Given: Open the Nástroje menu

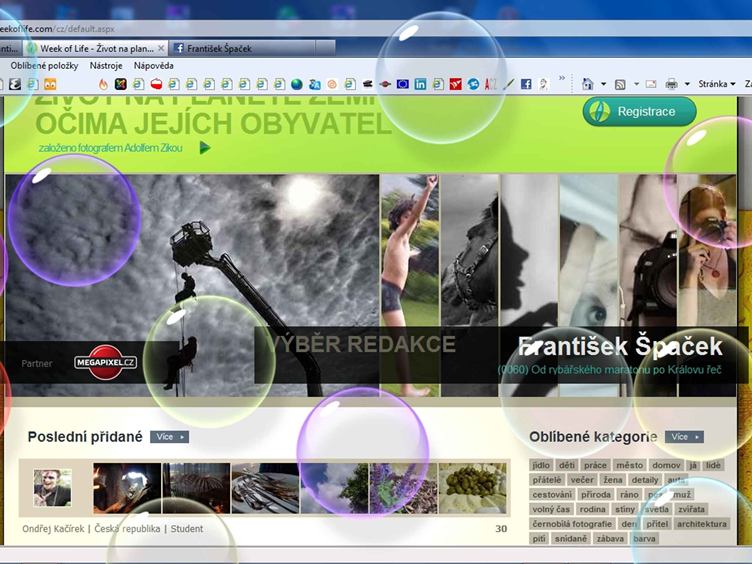Looking at the screenshot, I should [106, 66].
